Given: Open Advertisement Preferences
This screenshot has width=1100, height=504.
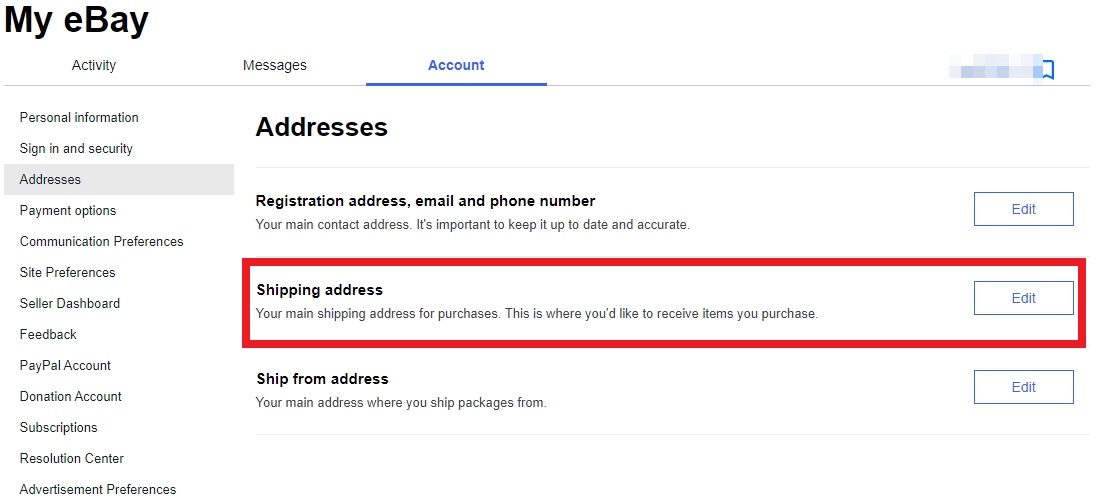Looking at the screenshot, I should coord(98,489).
